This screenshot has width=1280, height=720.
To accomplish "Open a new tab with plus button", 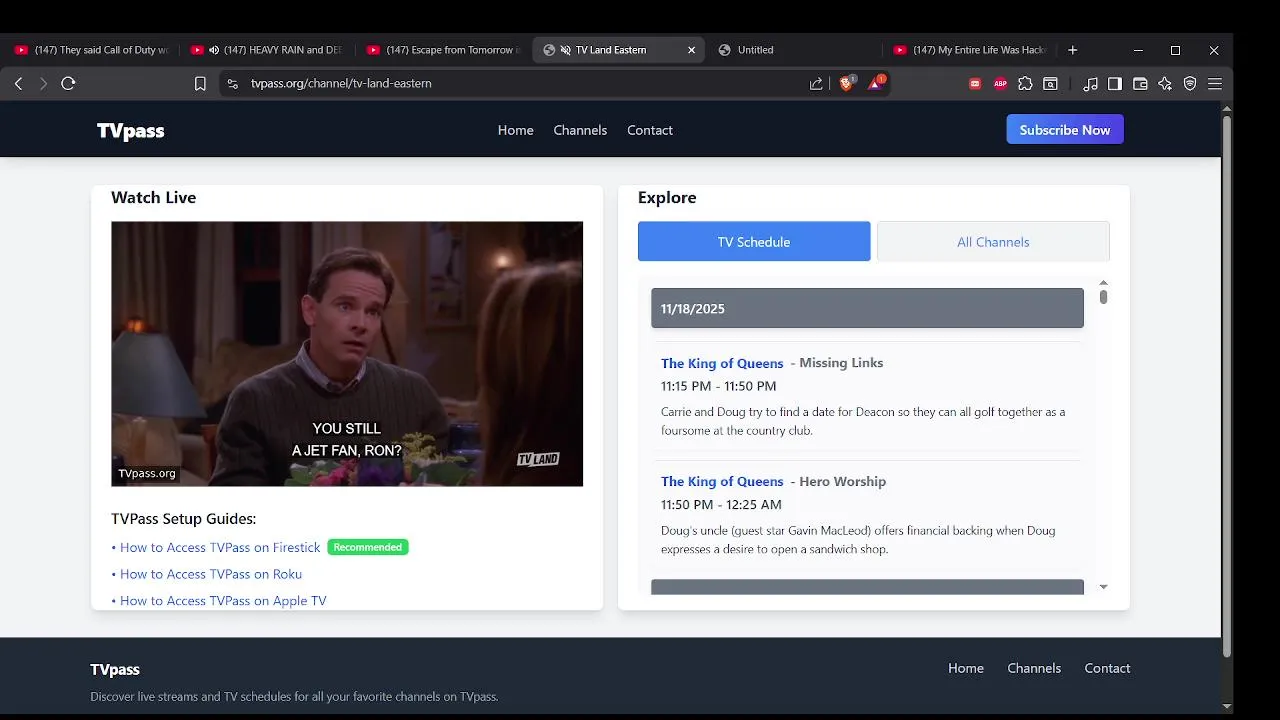I will [x=1072, y=50].
